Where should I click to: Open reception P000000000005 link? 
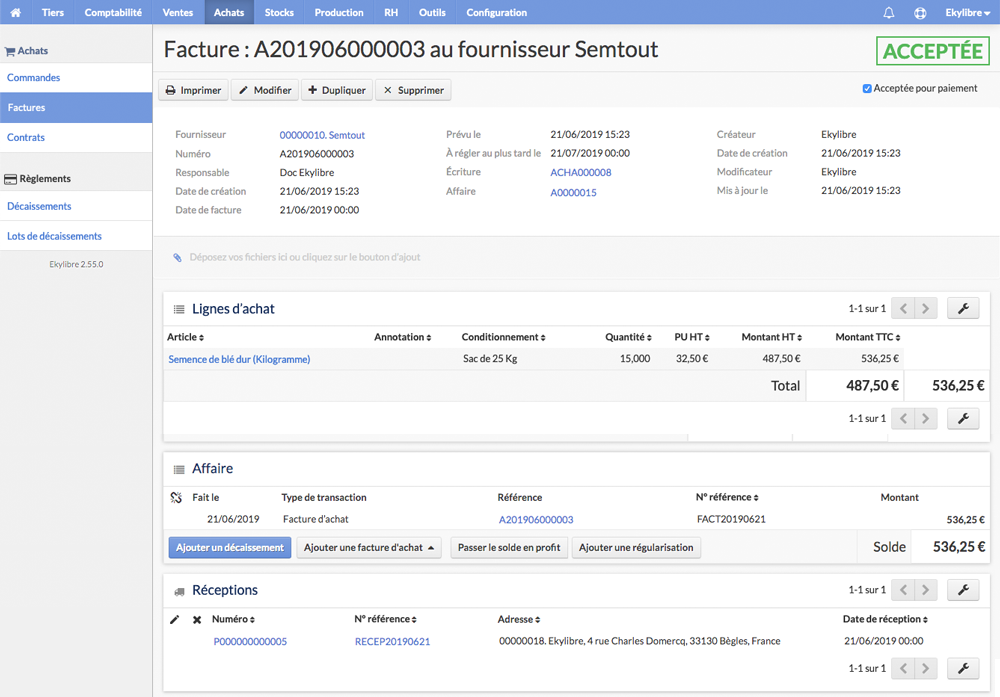[x=250, y=642]
